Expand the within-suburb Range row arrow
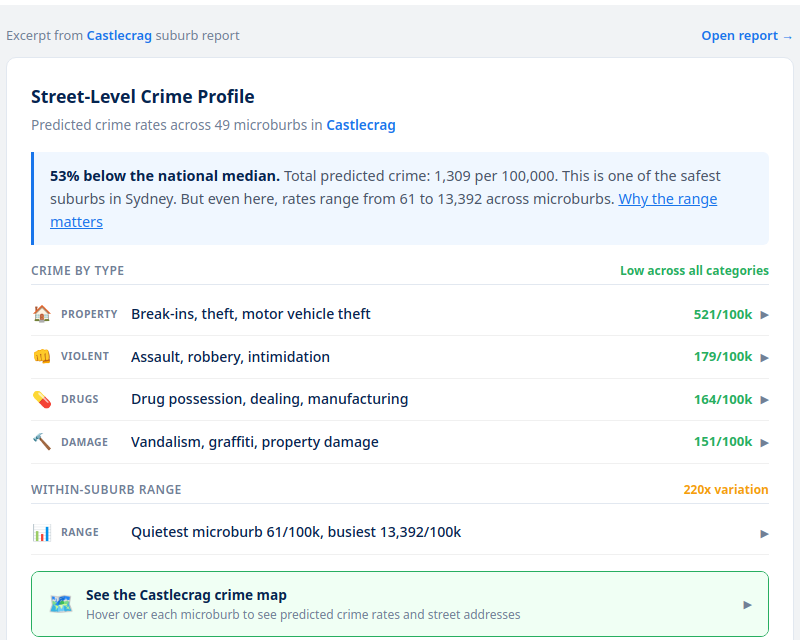 point(764,534)
